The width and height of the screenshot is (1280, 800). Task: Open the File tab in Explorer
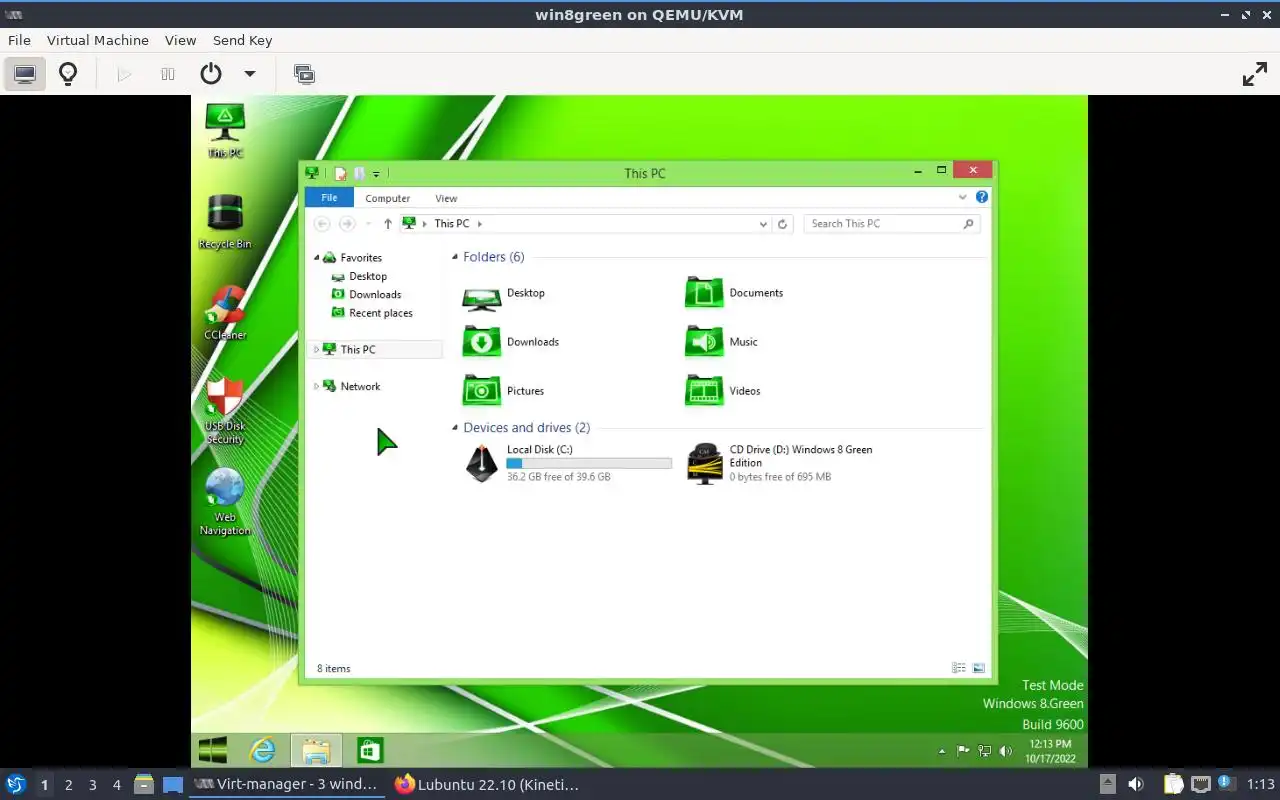click(329, 198)
